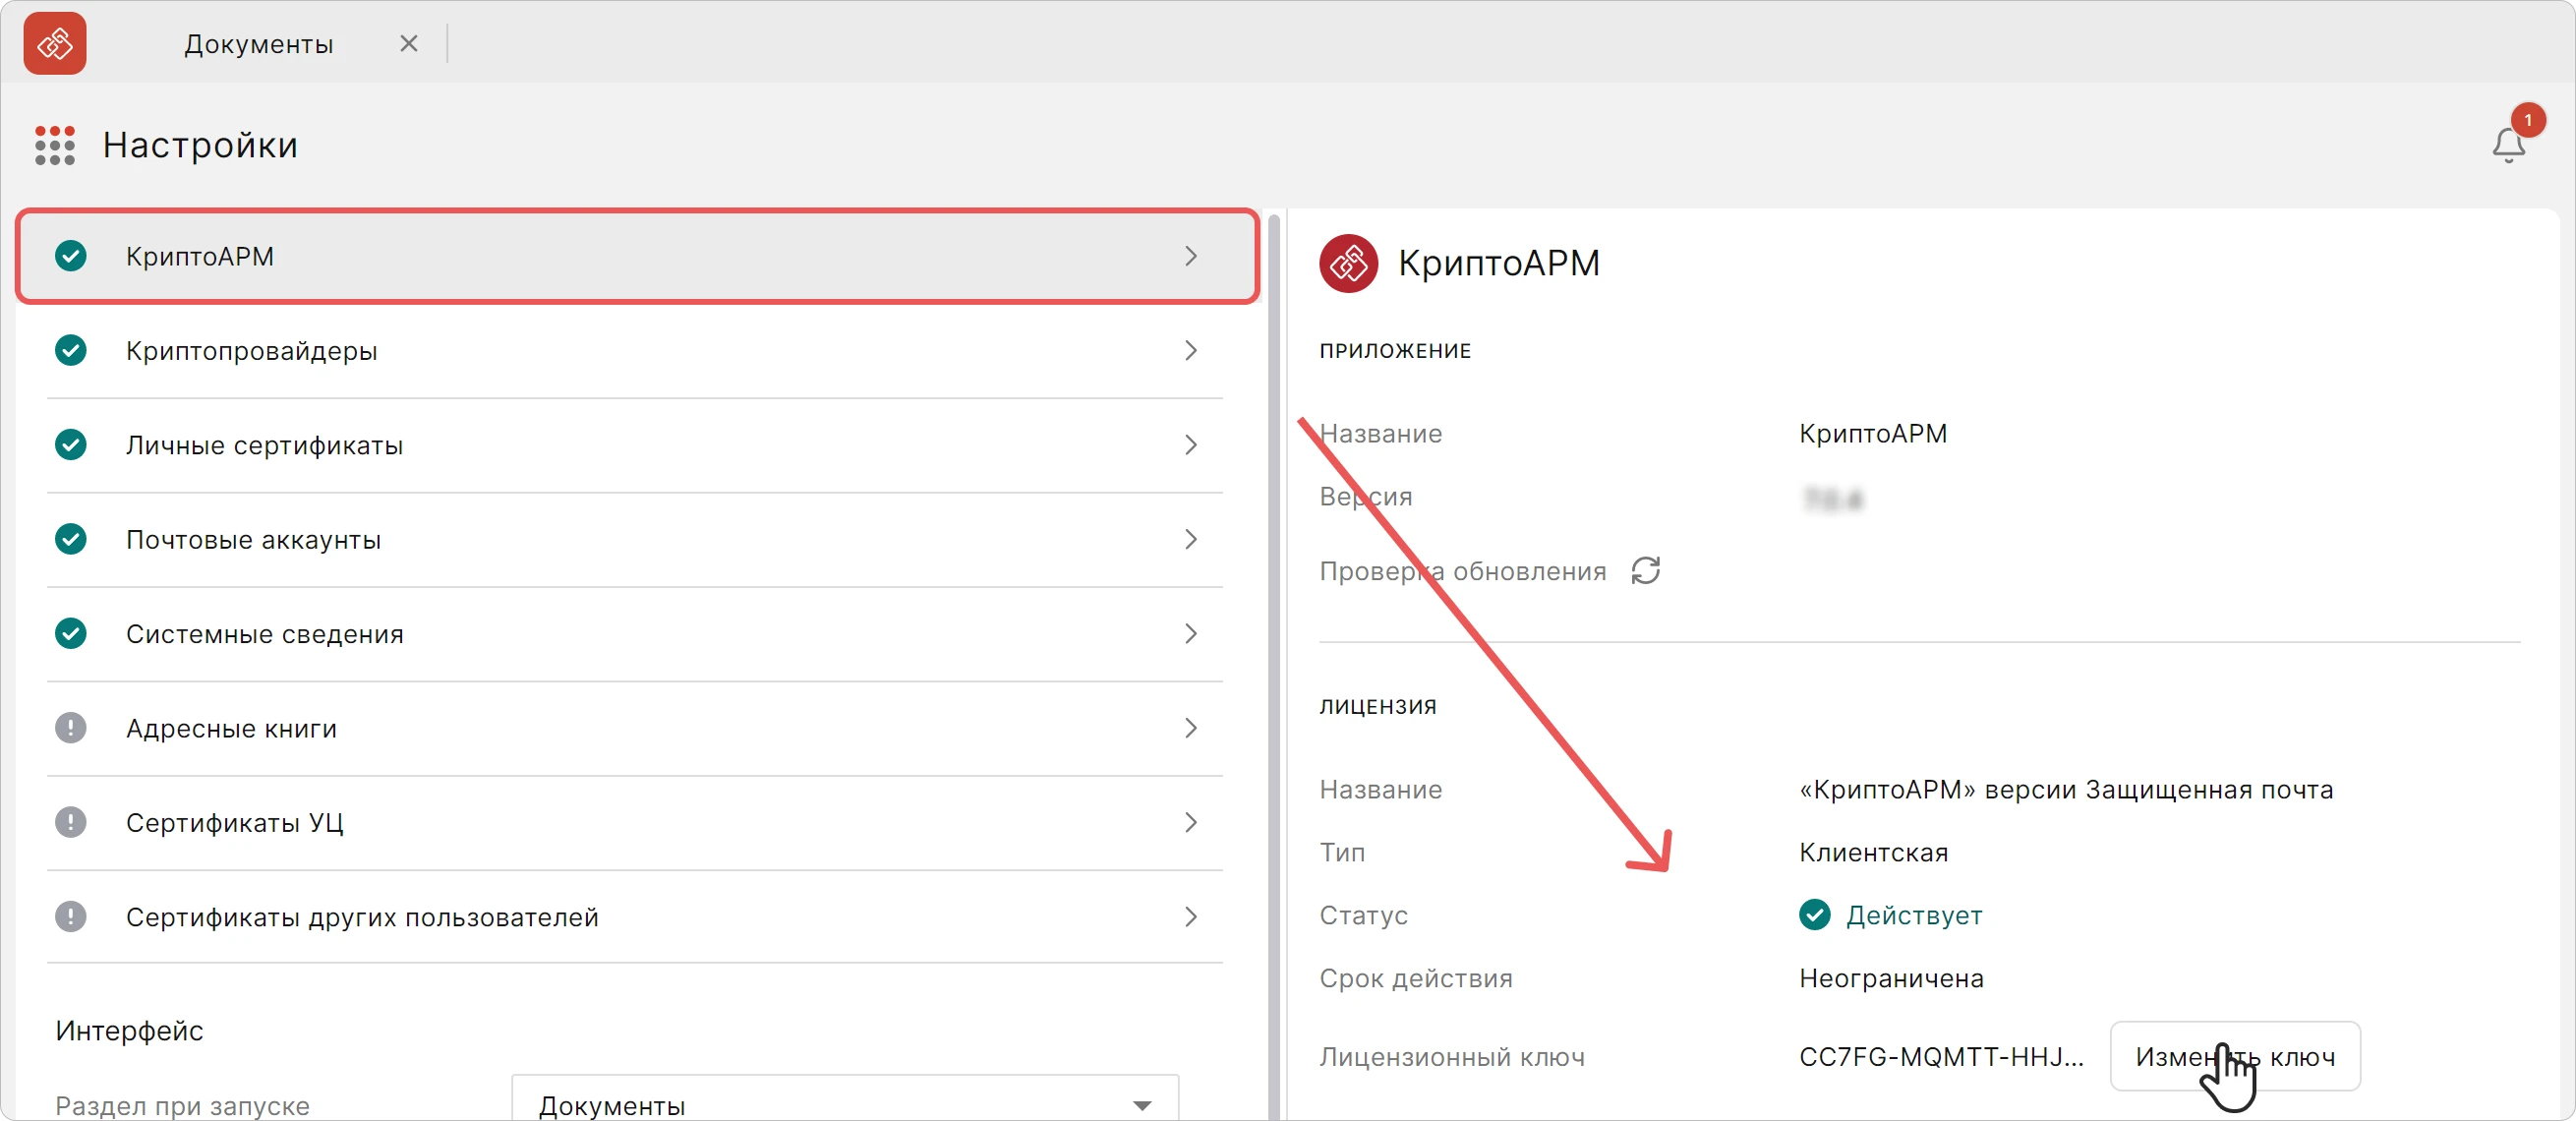This screenshot has height=1121, width=2576.
Task: Open the nine-dot apps grid menu
Action: click(55, 145)
